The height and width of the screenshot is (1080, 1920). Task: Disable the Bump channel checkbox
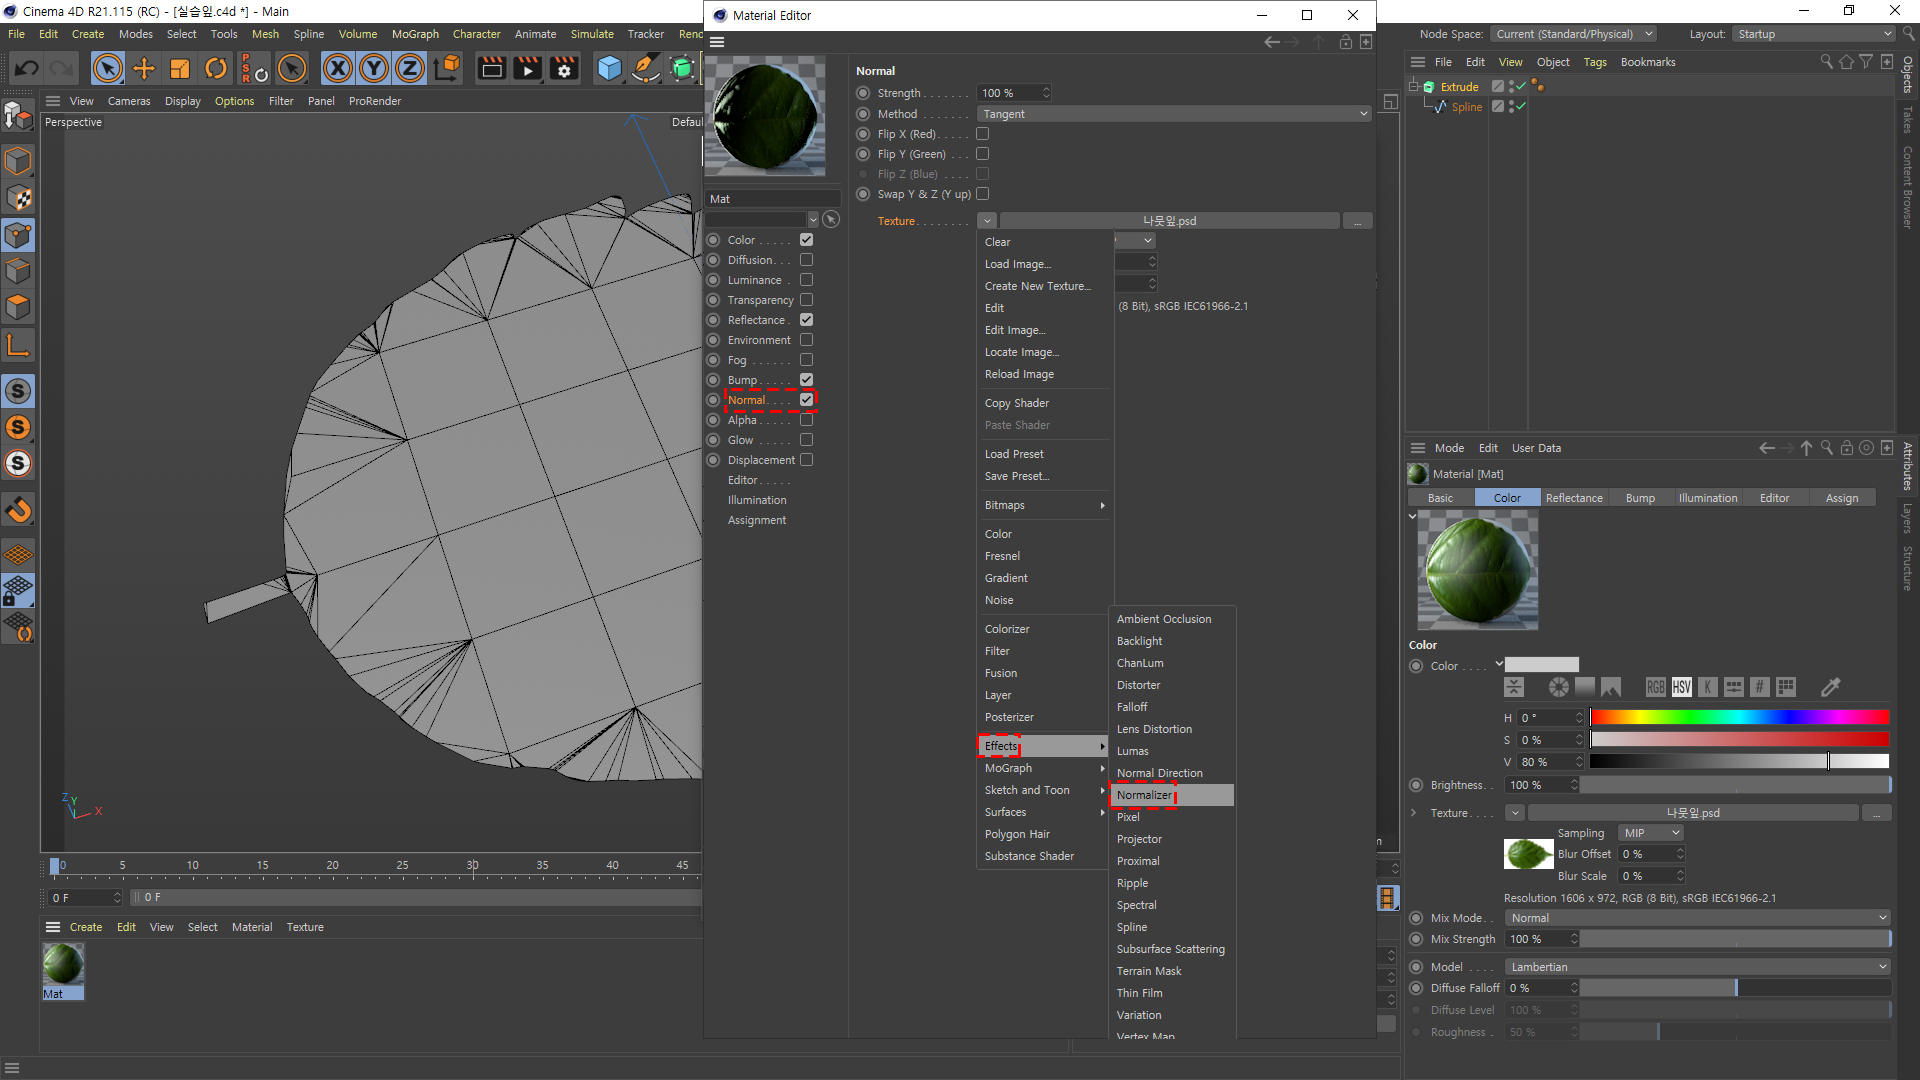click(806, 380)
